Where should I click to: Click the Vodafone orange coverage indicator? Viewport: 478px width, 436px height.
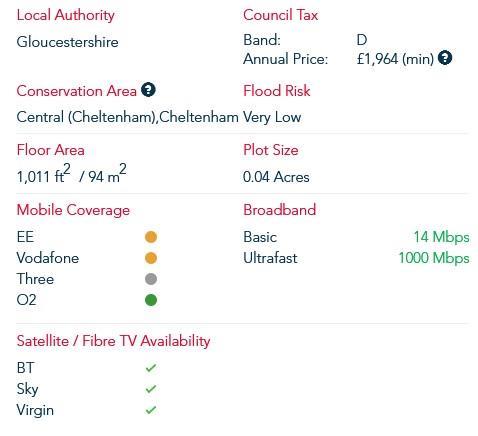[151, 258]
